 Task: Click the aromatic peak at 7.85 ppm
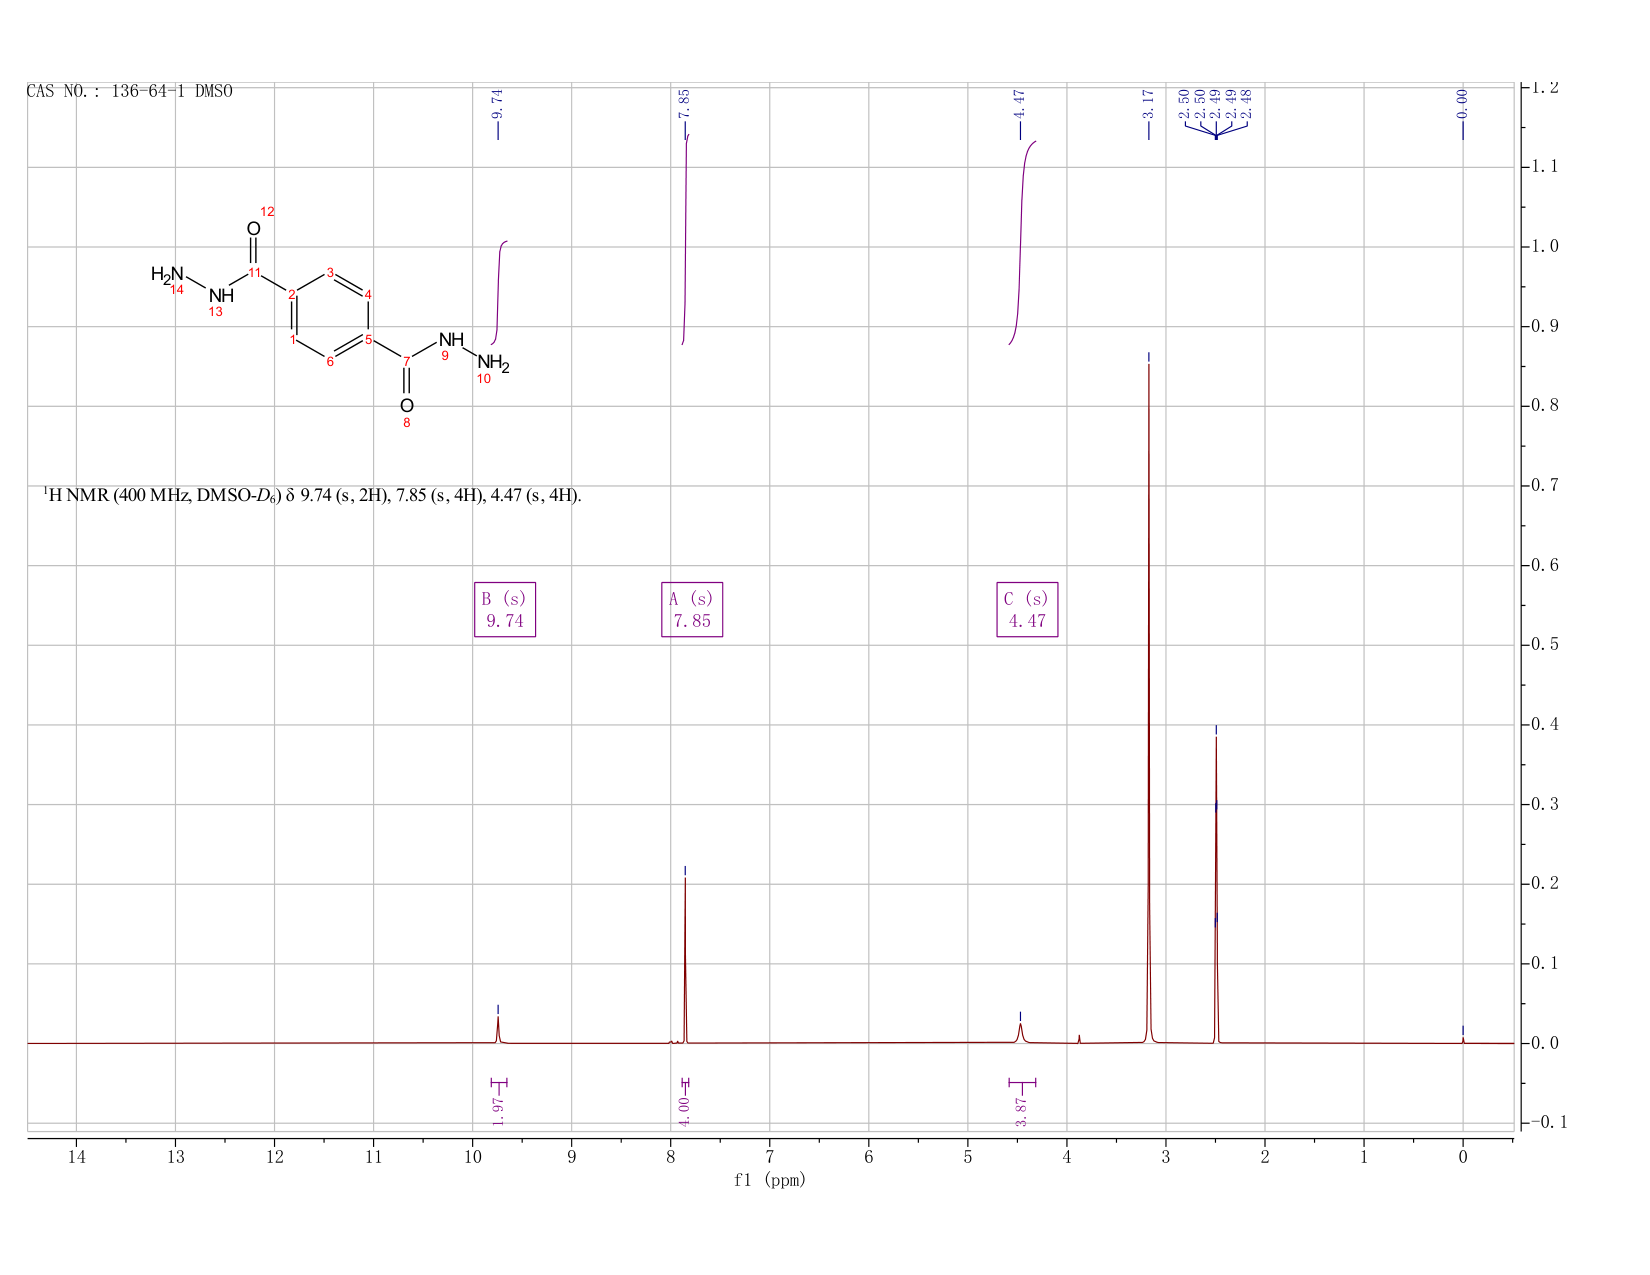[x=685, y=960]
